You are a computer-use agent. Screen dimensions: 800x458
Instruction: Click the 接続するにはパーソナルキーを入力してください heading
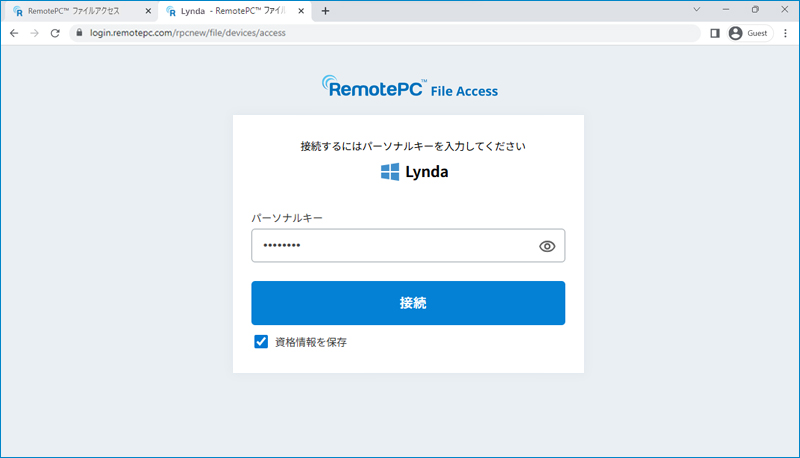(x=413, y=146)
